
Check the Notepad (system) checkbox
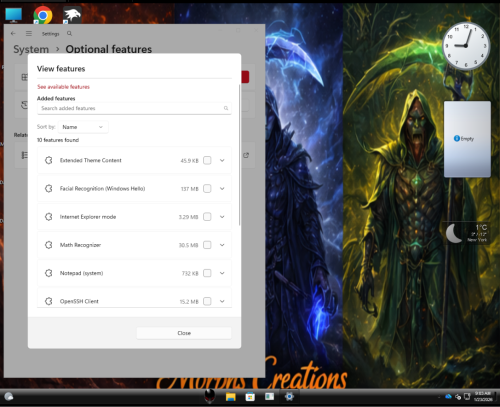point(207,273)
